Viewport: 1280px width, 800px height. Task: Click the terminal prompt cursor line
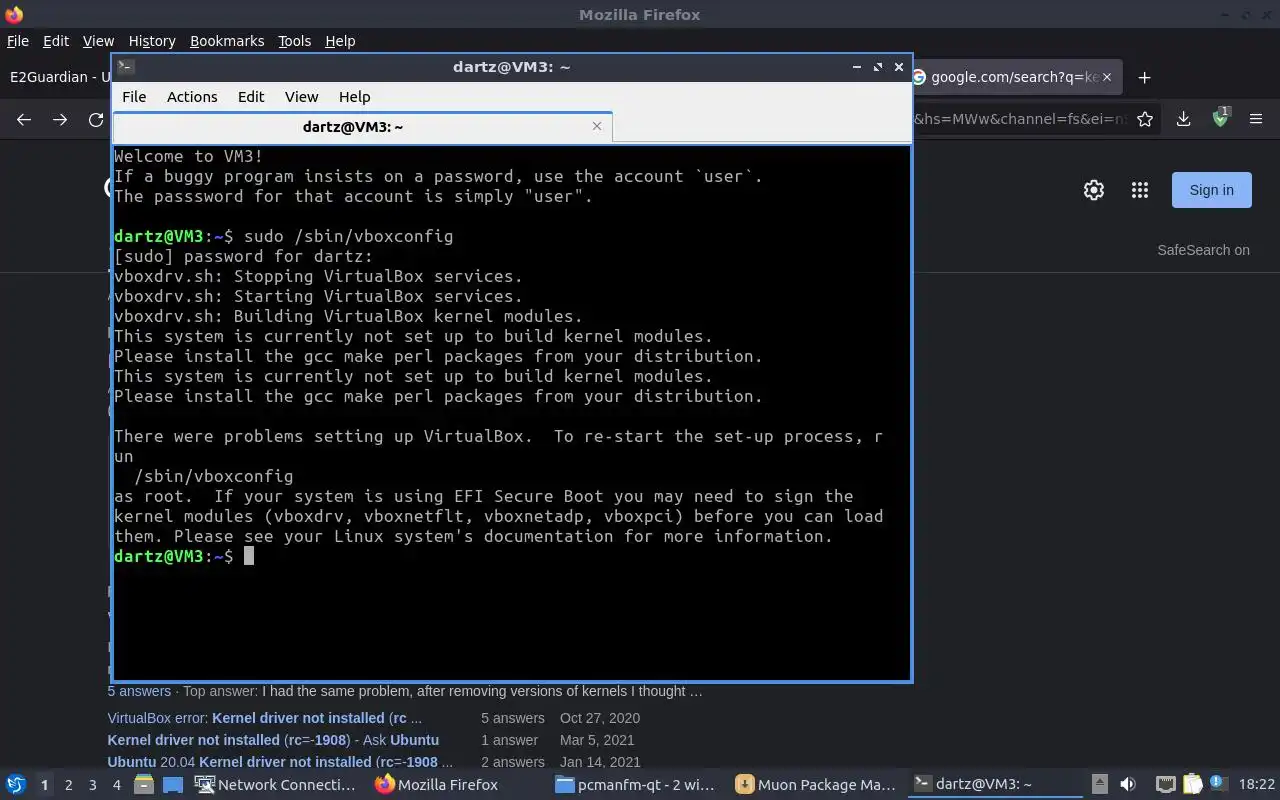click(184, 556)
